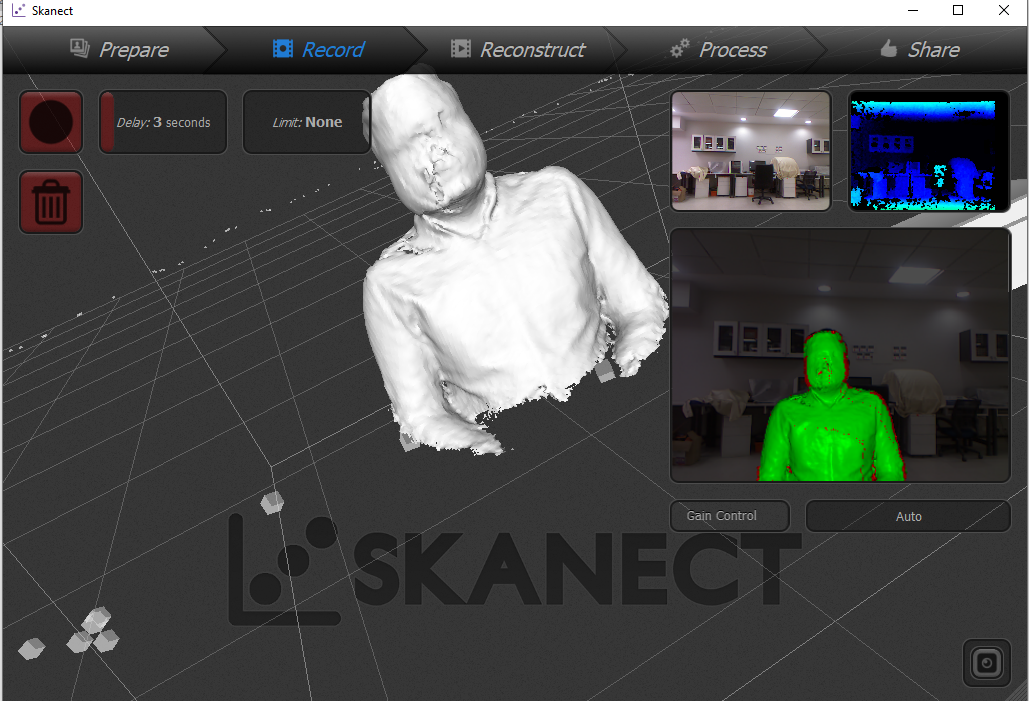Click the Share tab thumbs-up icon
The height and width of the screenshot is (701, 1029).
(x=888, y=48)
